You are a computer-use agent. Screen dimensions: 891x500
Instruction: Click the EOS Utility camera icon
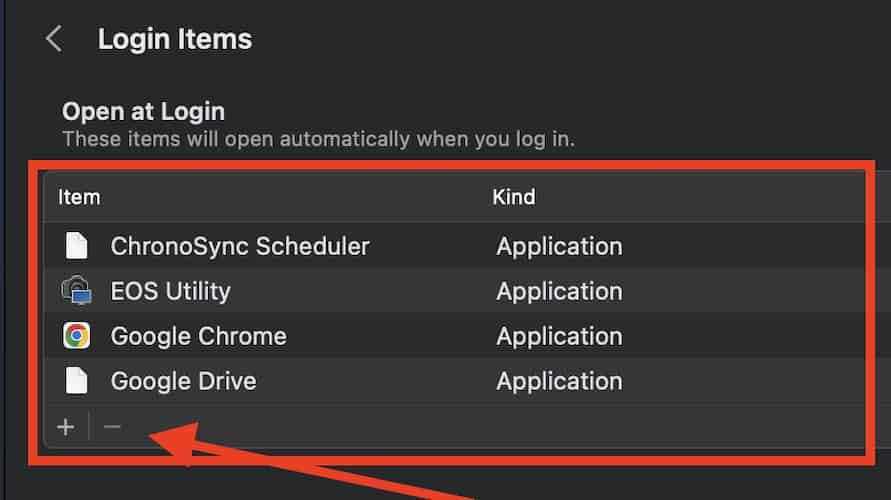76,291
